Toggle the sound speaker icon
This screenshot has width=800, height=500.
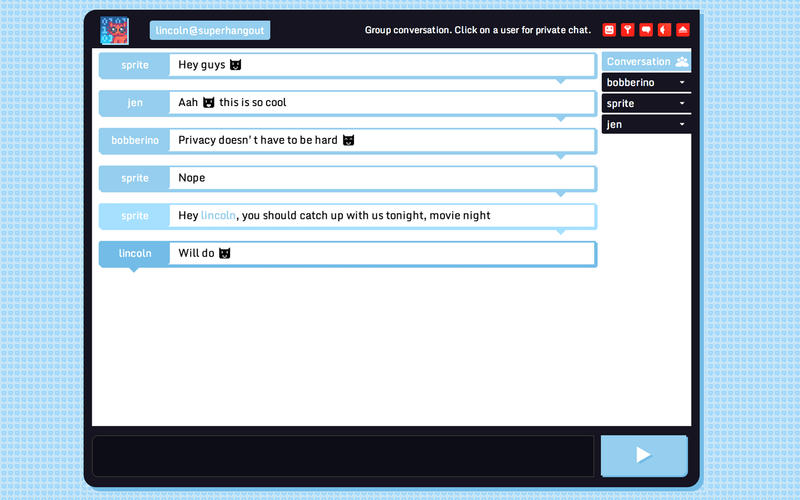(x=664, y=30)
